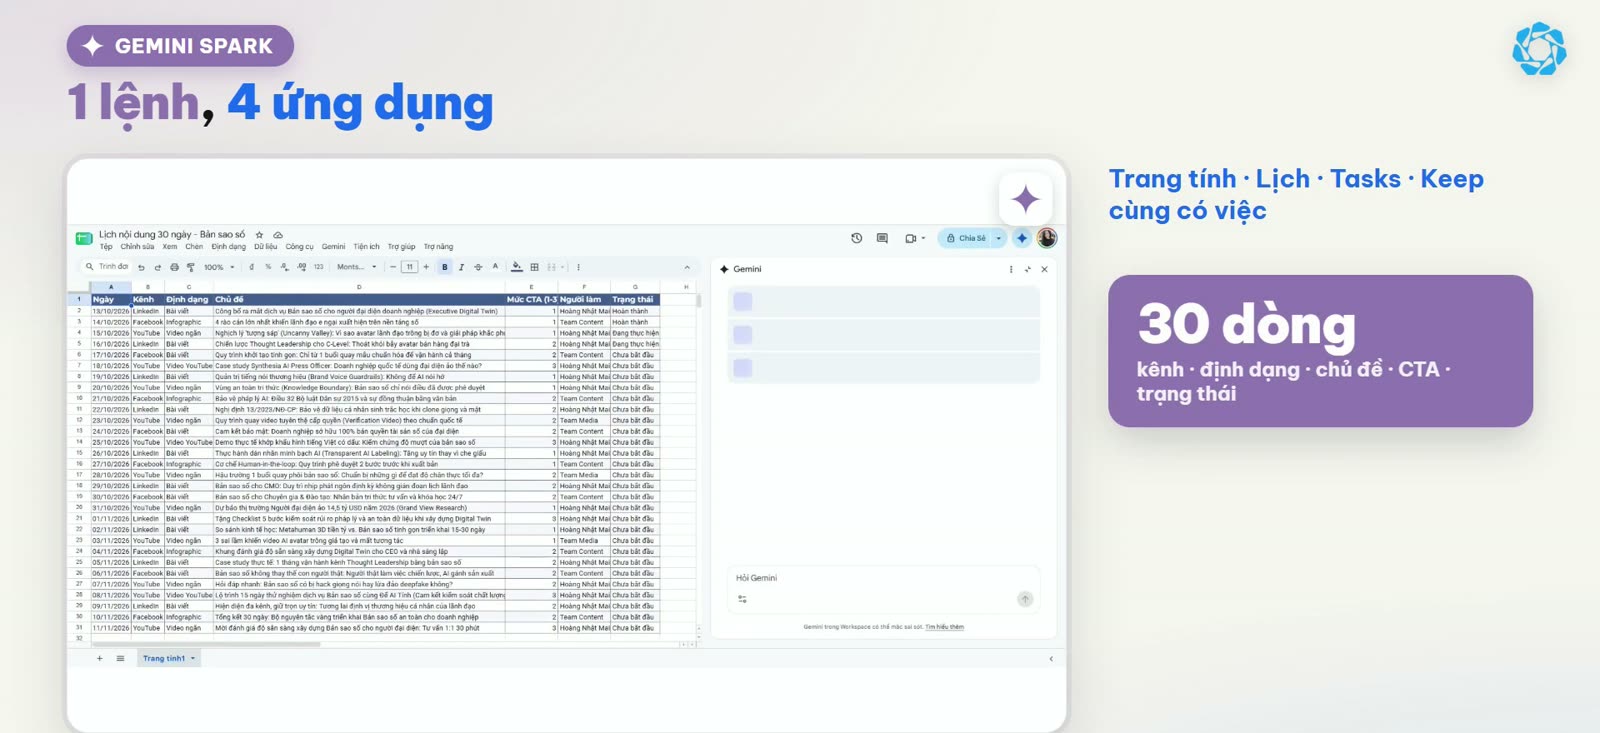Redo the last action
Screen dimensions: 1600x733
(x=157, y=267)
